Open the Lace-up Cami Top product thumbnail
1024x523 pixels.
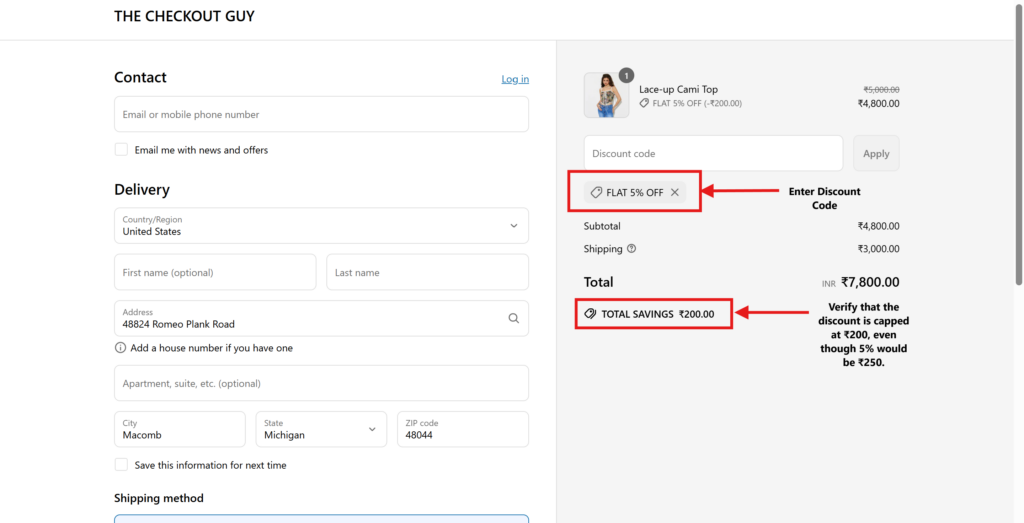[x=606, y=96]
